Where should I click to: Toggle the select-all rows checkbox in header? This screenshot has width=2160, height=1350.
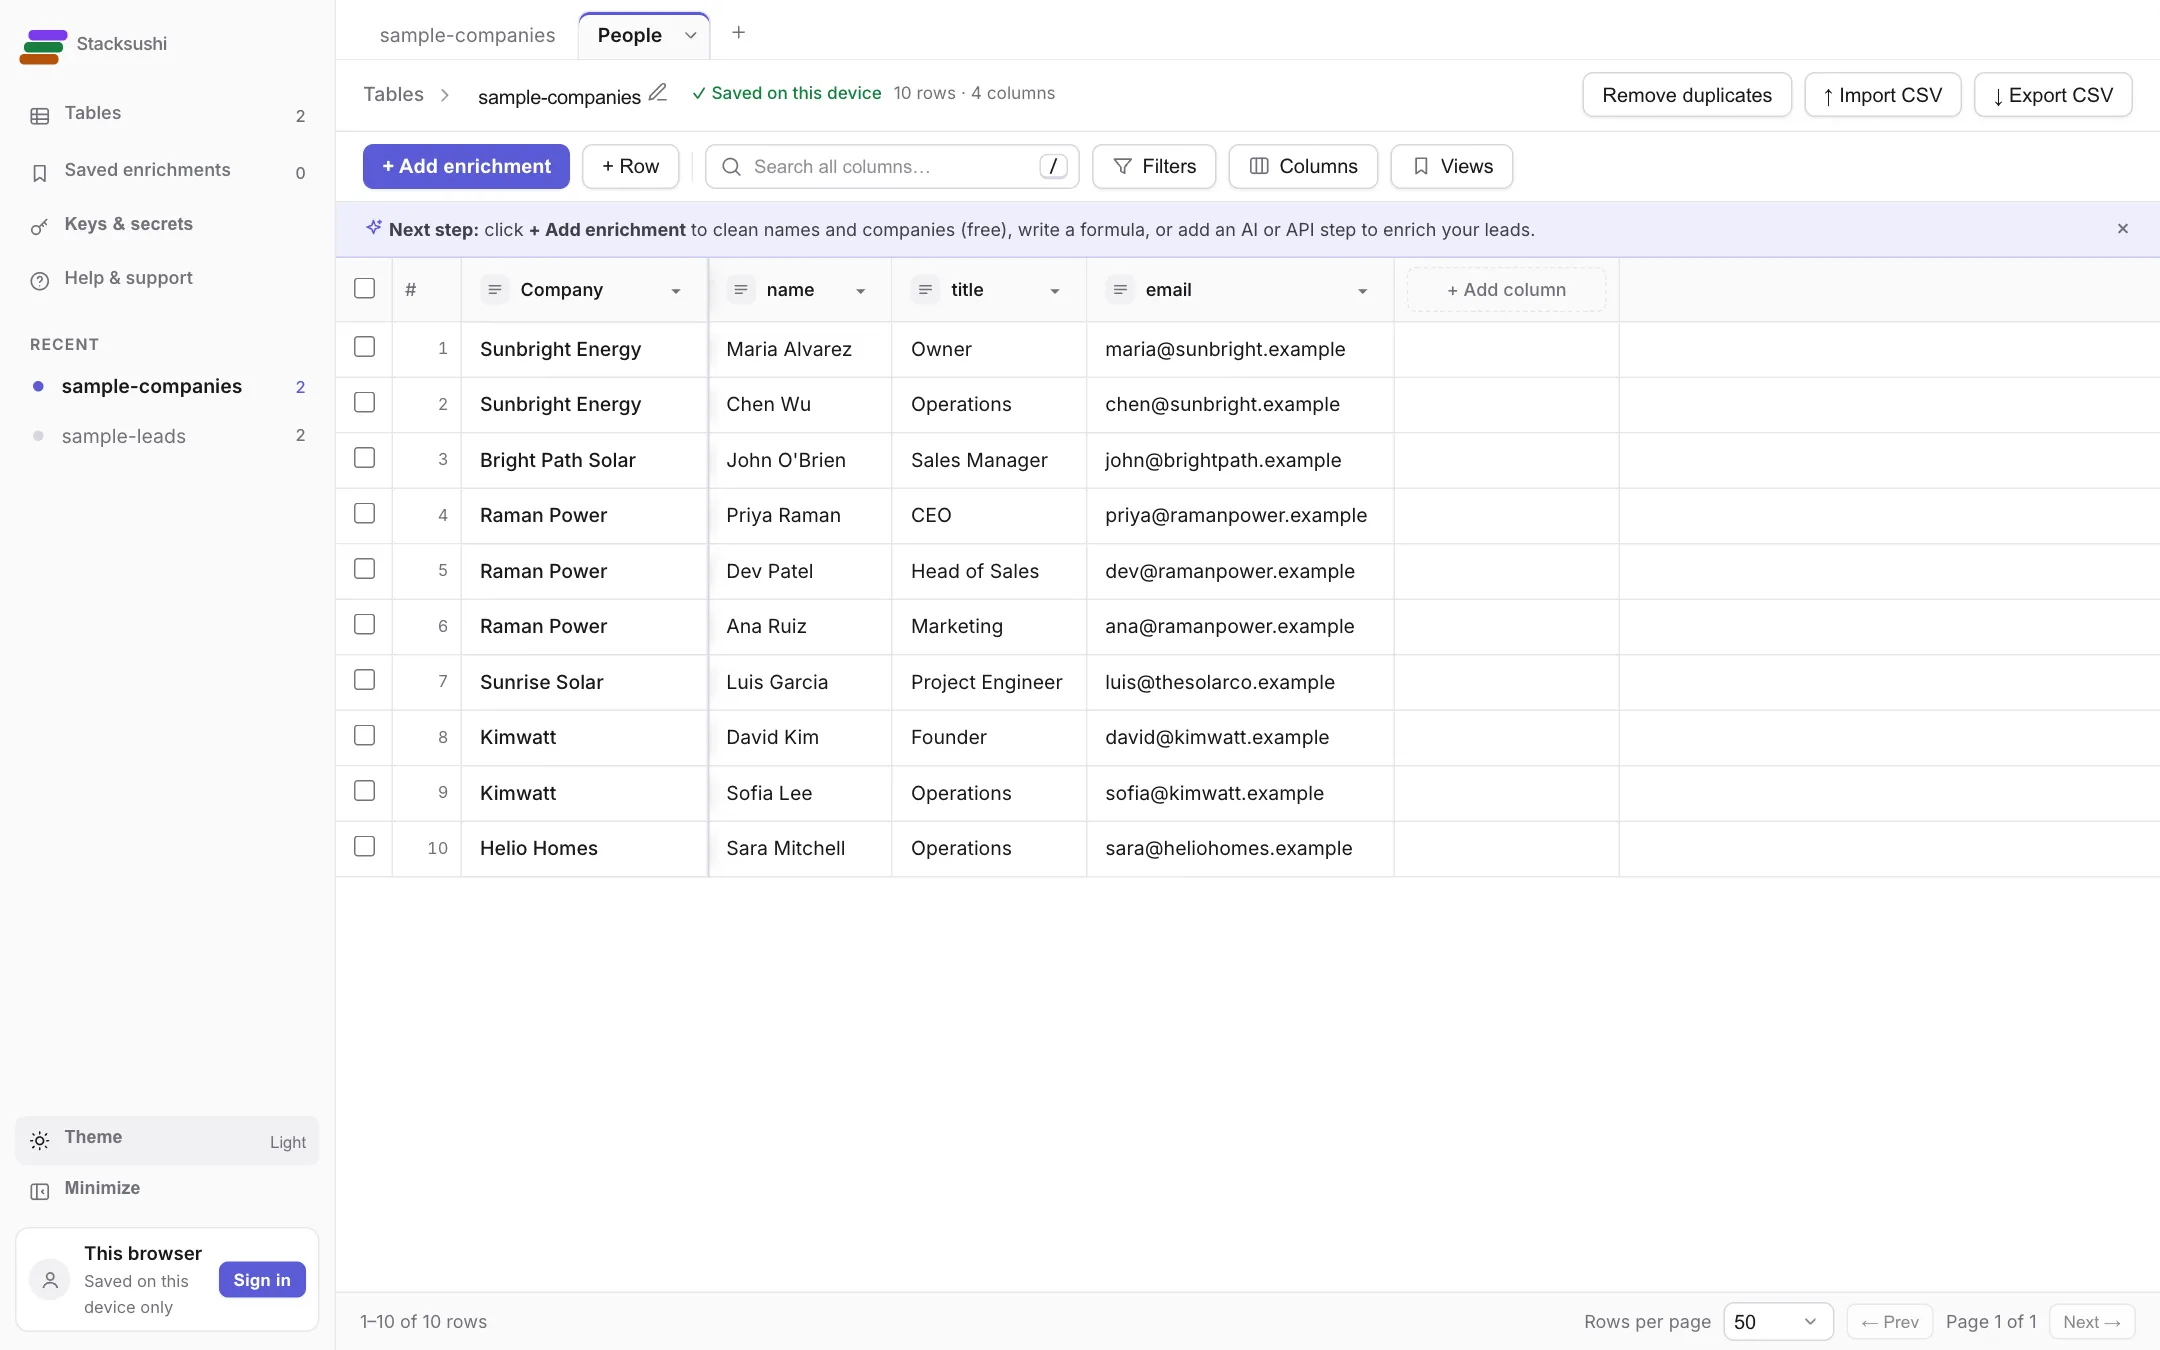365,288
